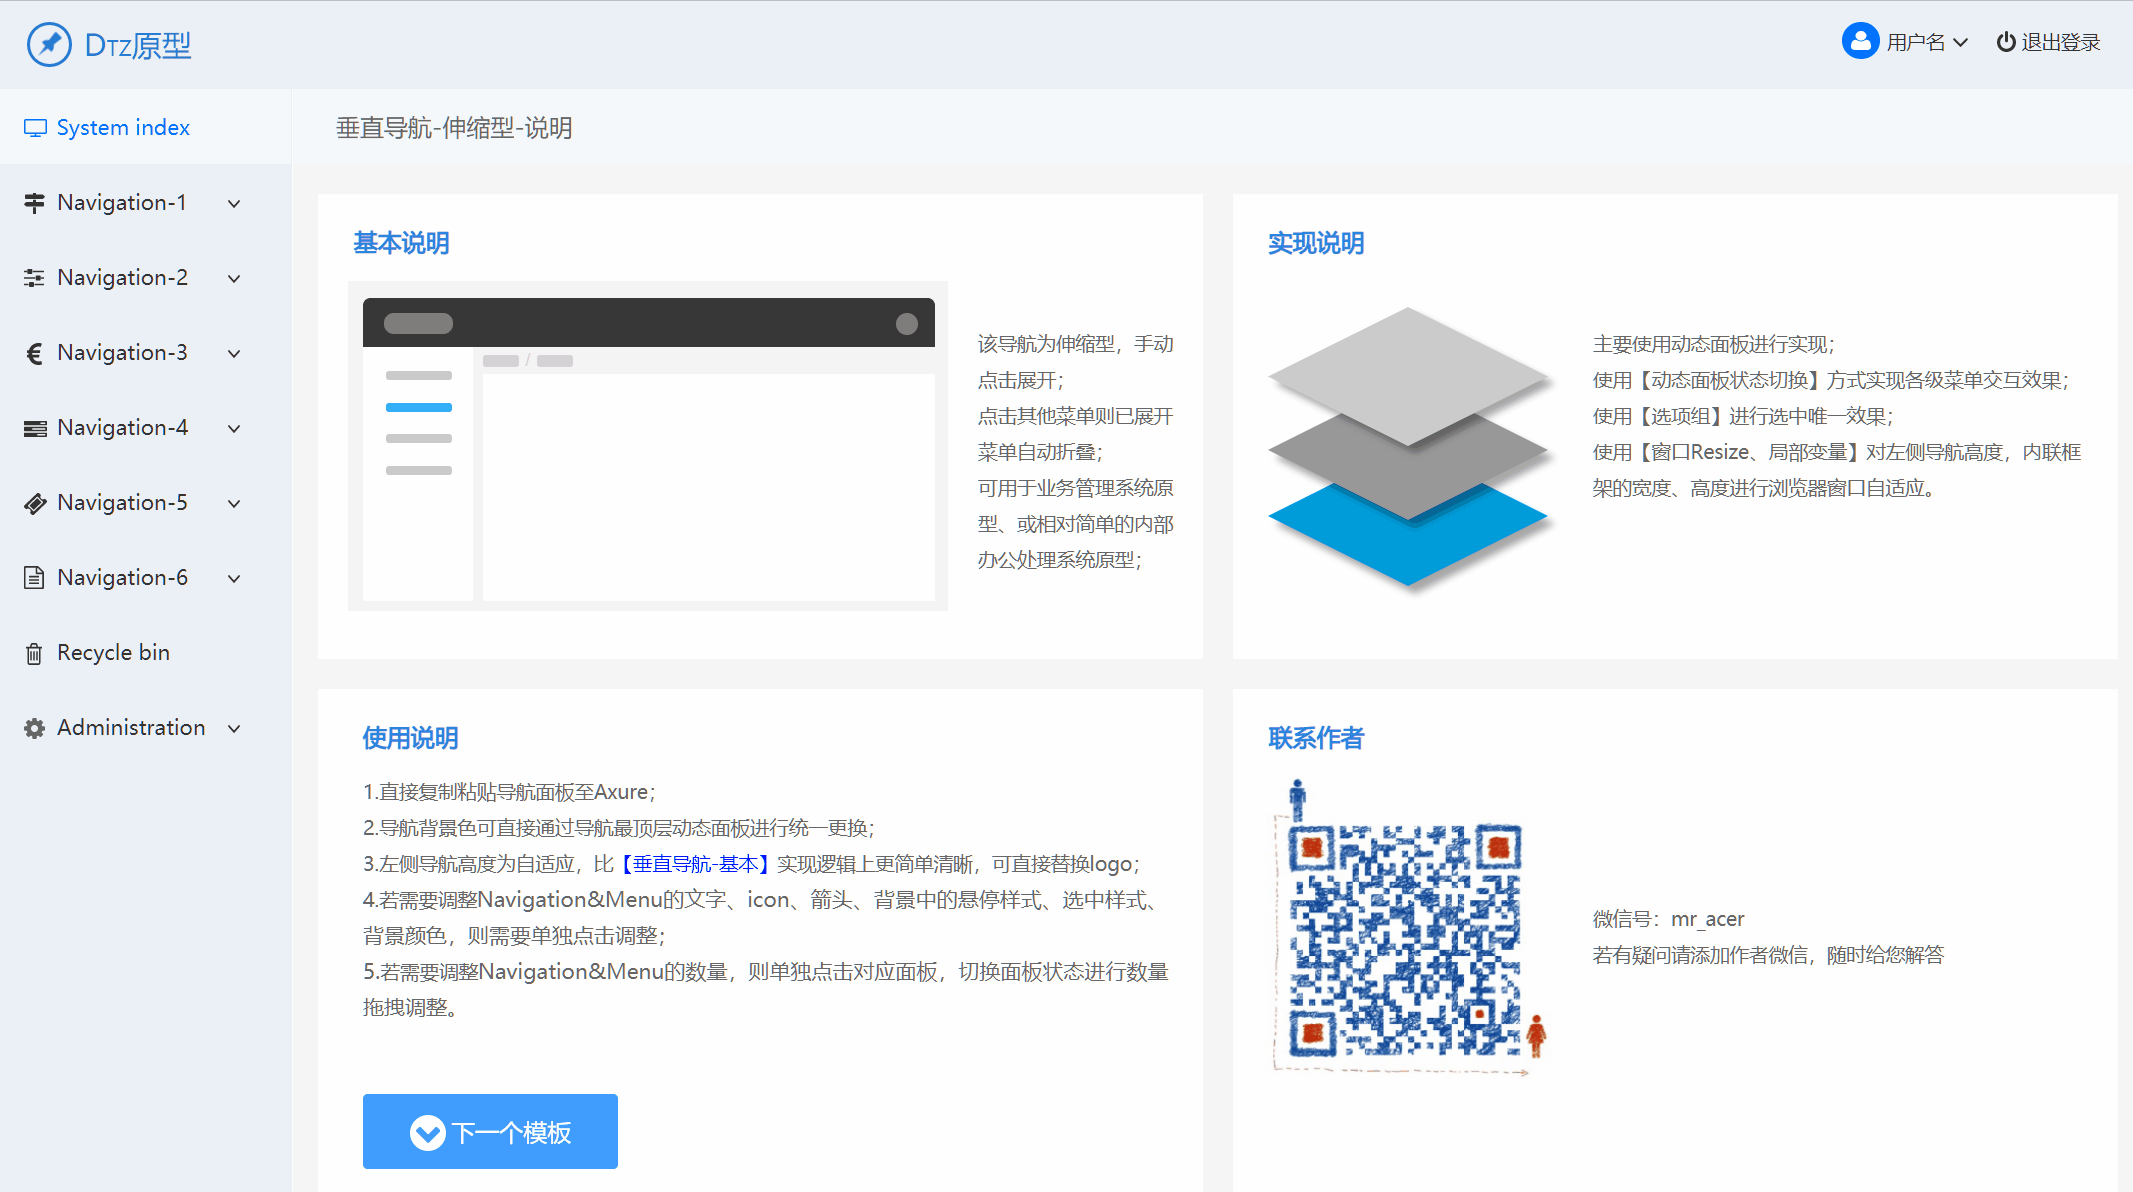Click the WeChat QR code image

pyautogui.click(x=1410, y=930)
